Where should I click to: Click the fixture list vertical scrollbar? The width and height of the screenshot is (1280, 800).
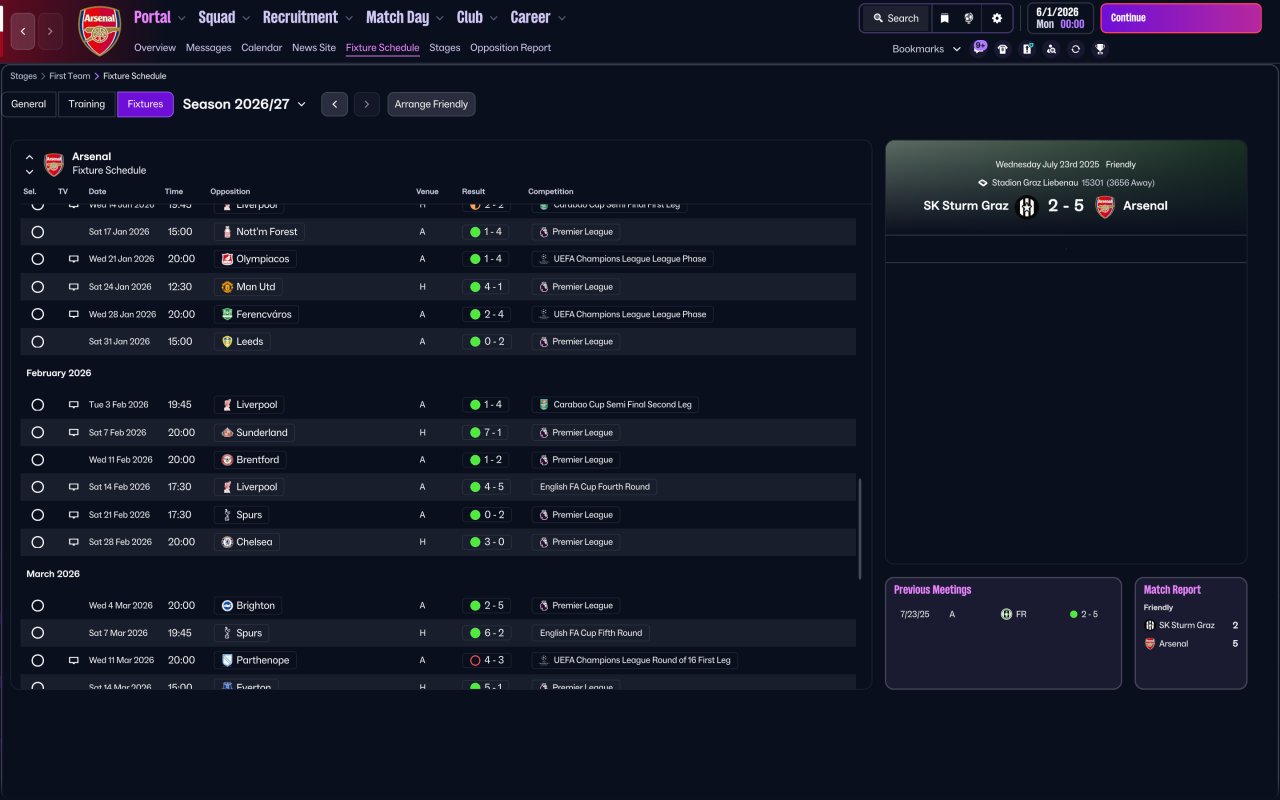[x=860, y=528]
